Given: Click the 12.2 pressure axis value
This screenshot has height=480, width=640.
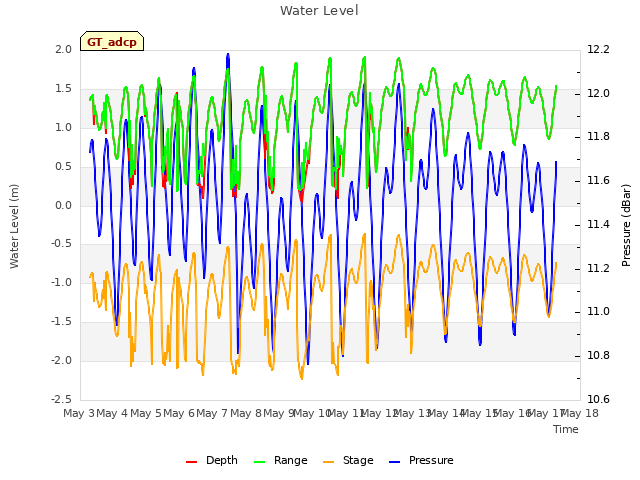Looking at the screenshot, I should tap(598, 50).
